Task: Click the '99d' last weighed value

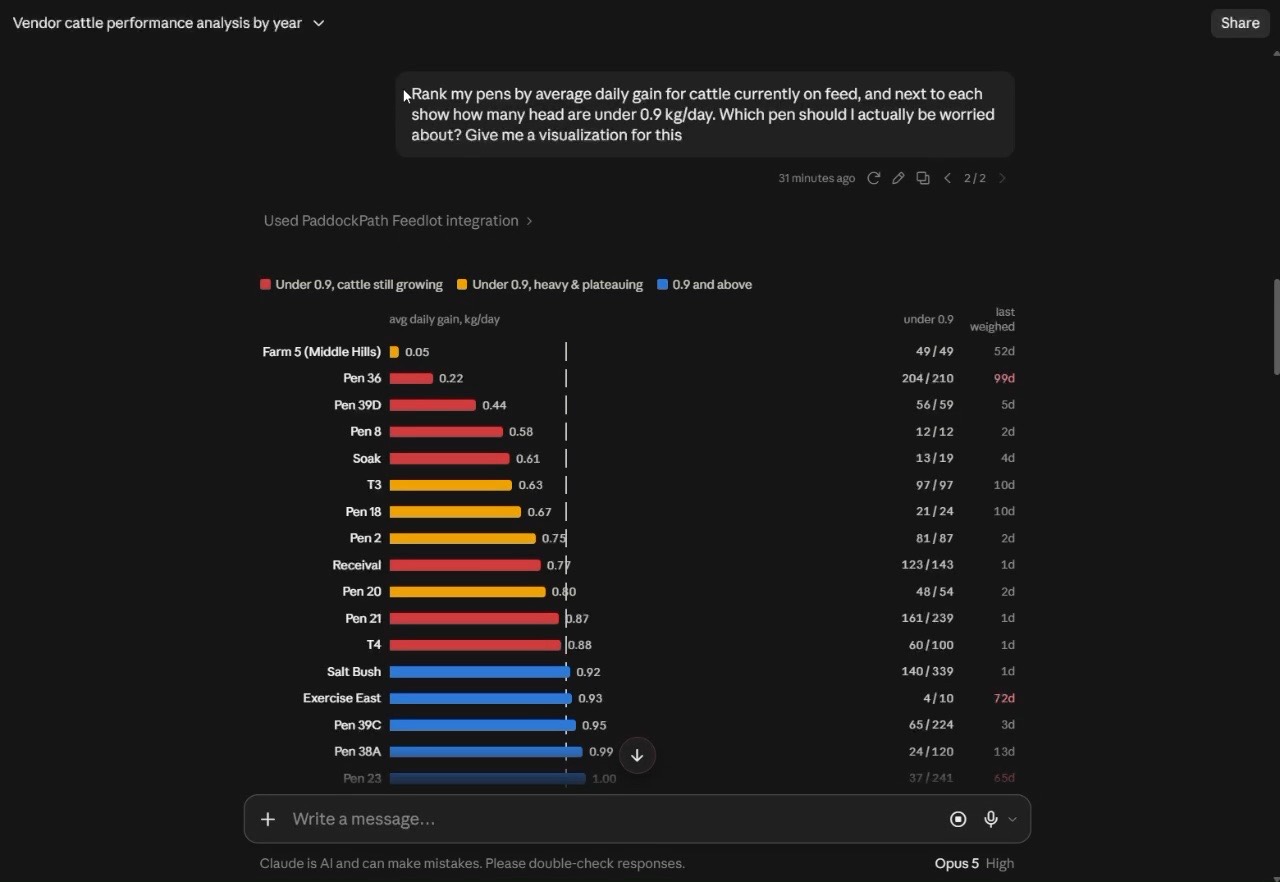Action: coord(1004,379)
